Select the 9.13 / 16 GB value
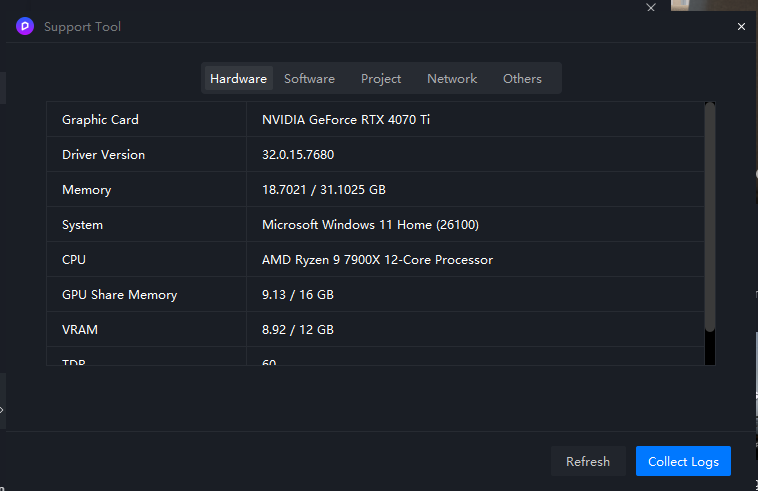Image resolution: width=758 pixels, height=491 pixels. click(297, 295)
